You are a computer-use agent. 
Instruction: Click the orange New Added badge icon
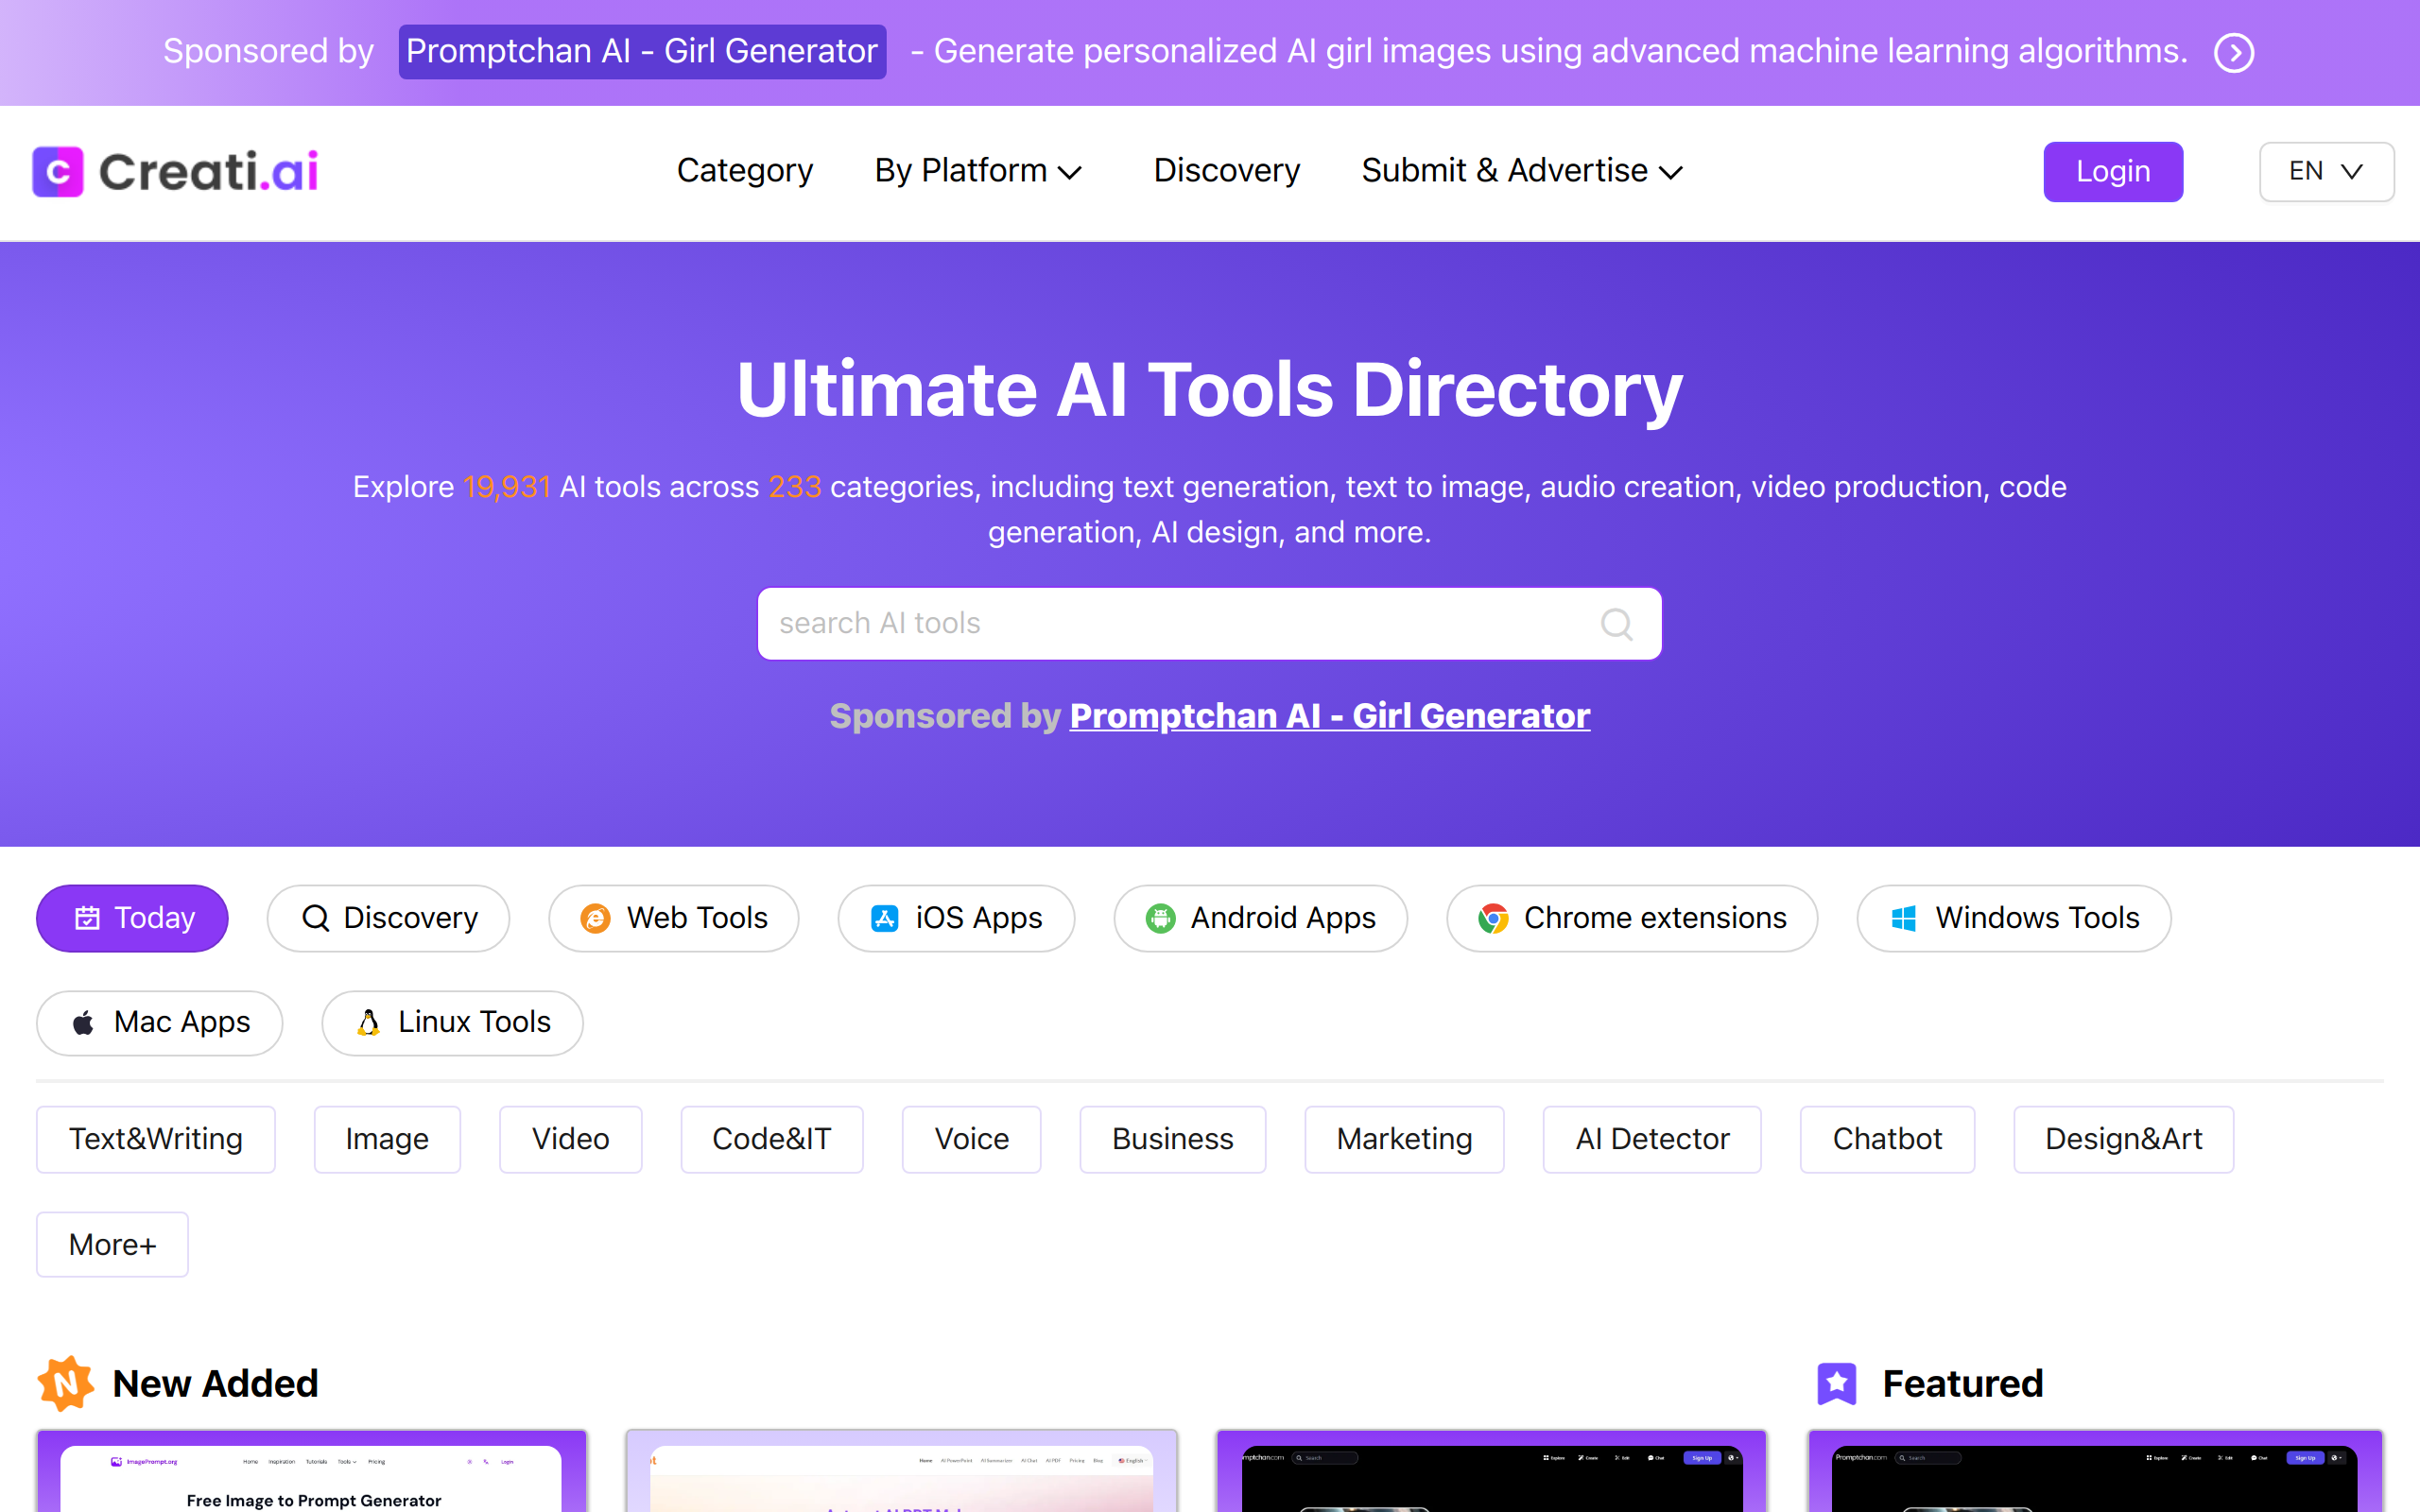pos(66,1384)
